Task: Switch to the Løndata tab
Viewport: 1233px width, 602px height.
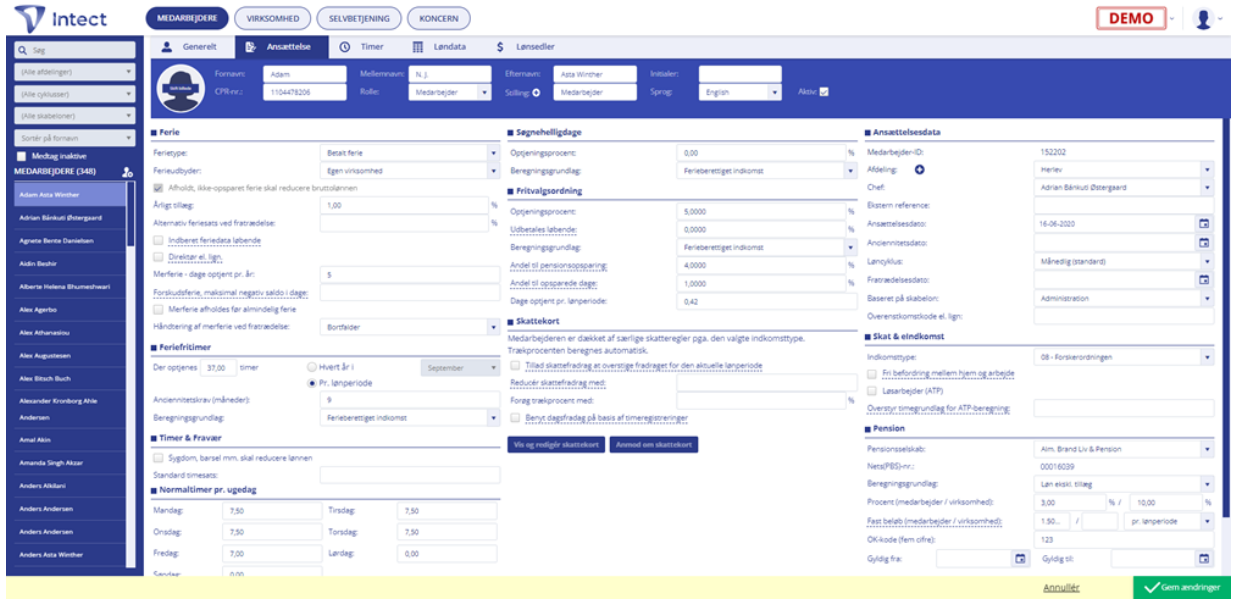Action: tap(438, 46)
